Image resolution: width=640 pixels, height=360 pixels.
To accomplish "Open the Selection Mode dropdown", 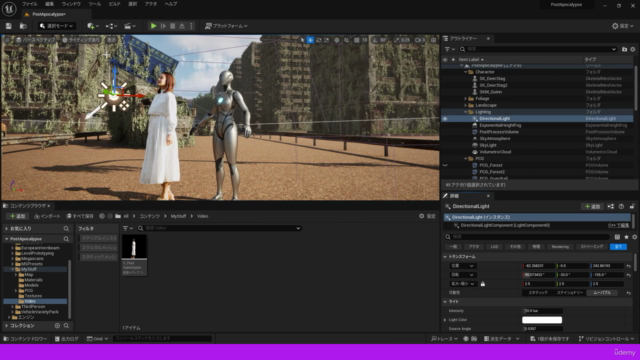I will [x=57, y=26].
